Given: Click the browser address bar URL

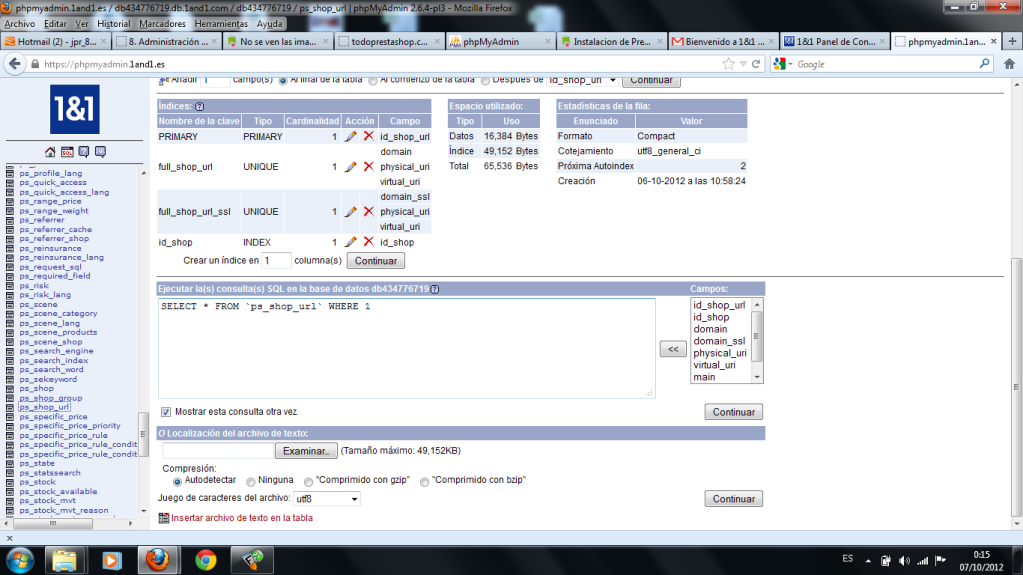Looking at the screenshot, I should click(x=104, y=64).
